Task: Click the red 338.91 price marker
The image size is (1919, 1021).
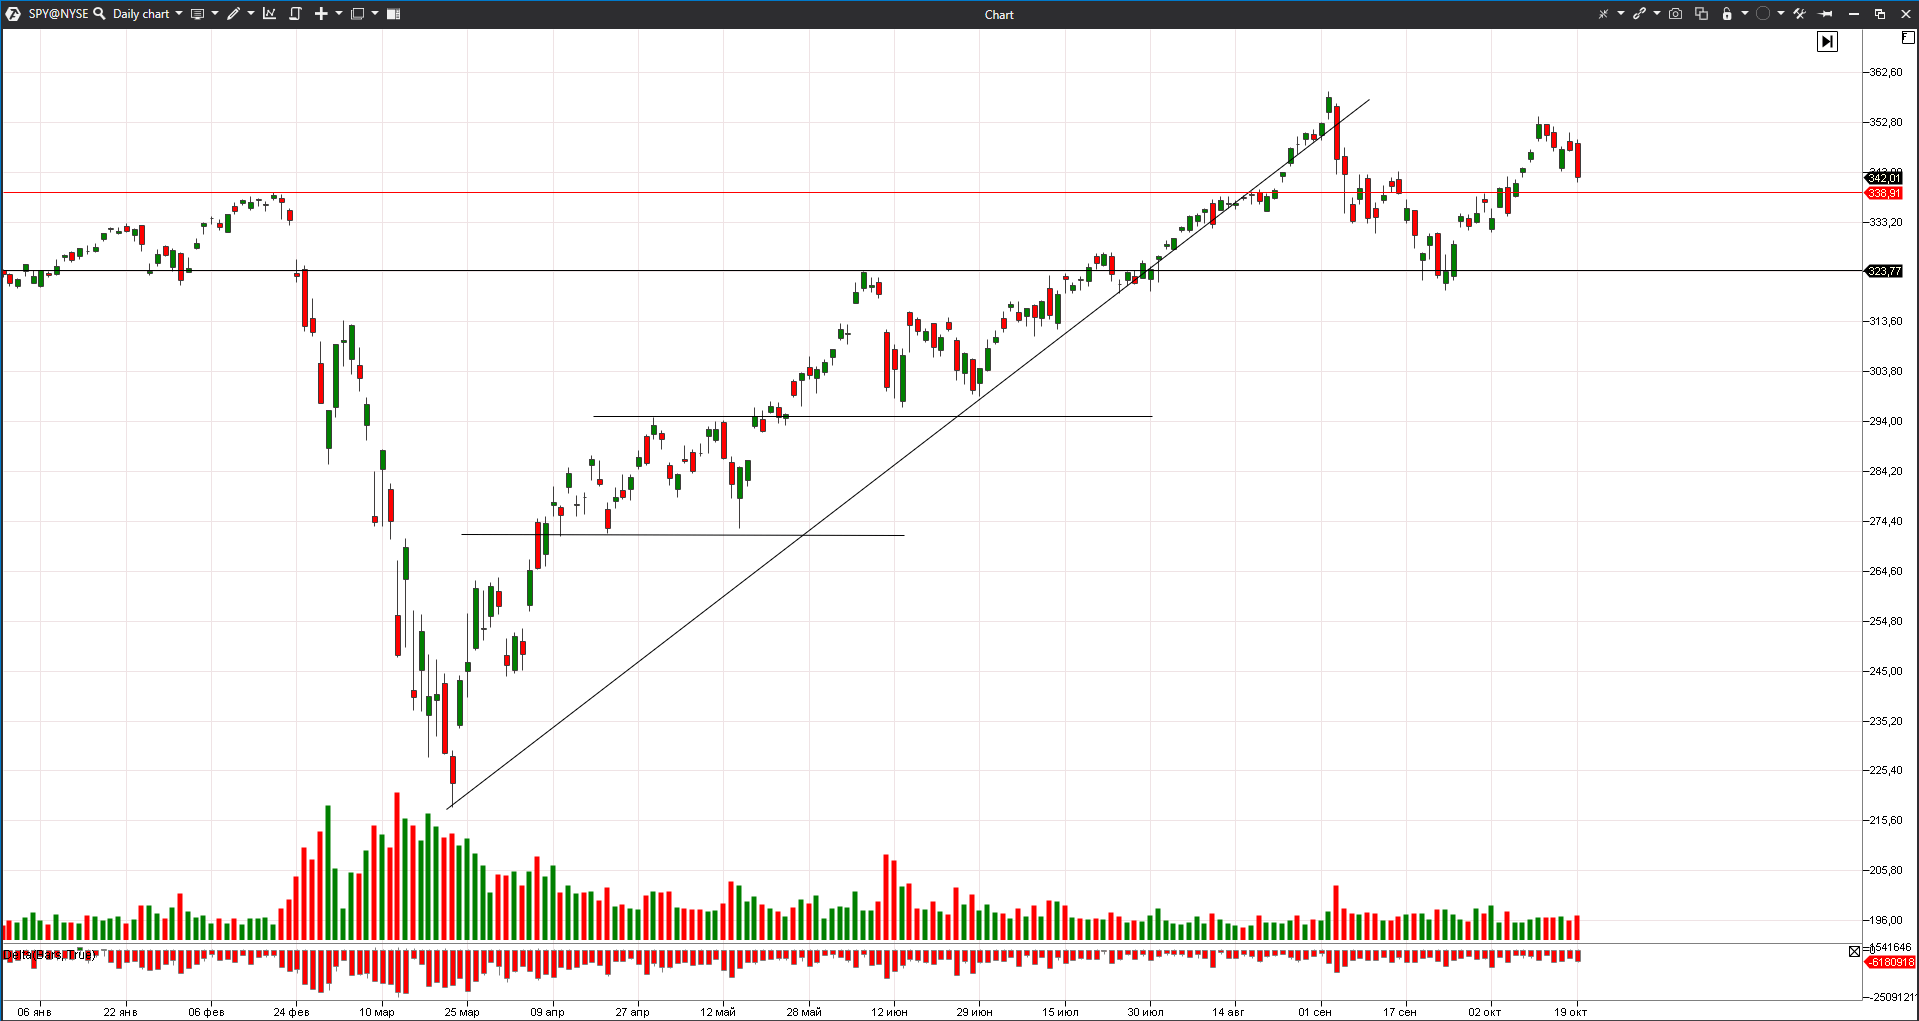Action: (x=1884, y=193)
